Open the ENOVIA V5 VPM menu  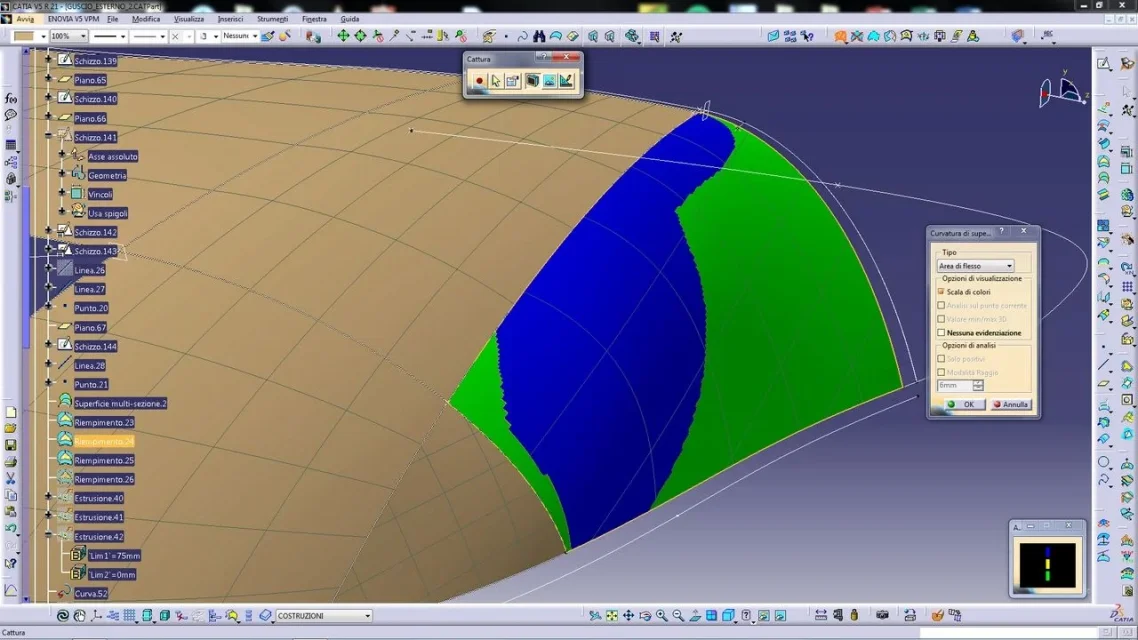tap(73, 19)
